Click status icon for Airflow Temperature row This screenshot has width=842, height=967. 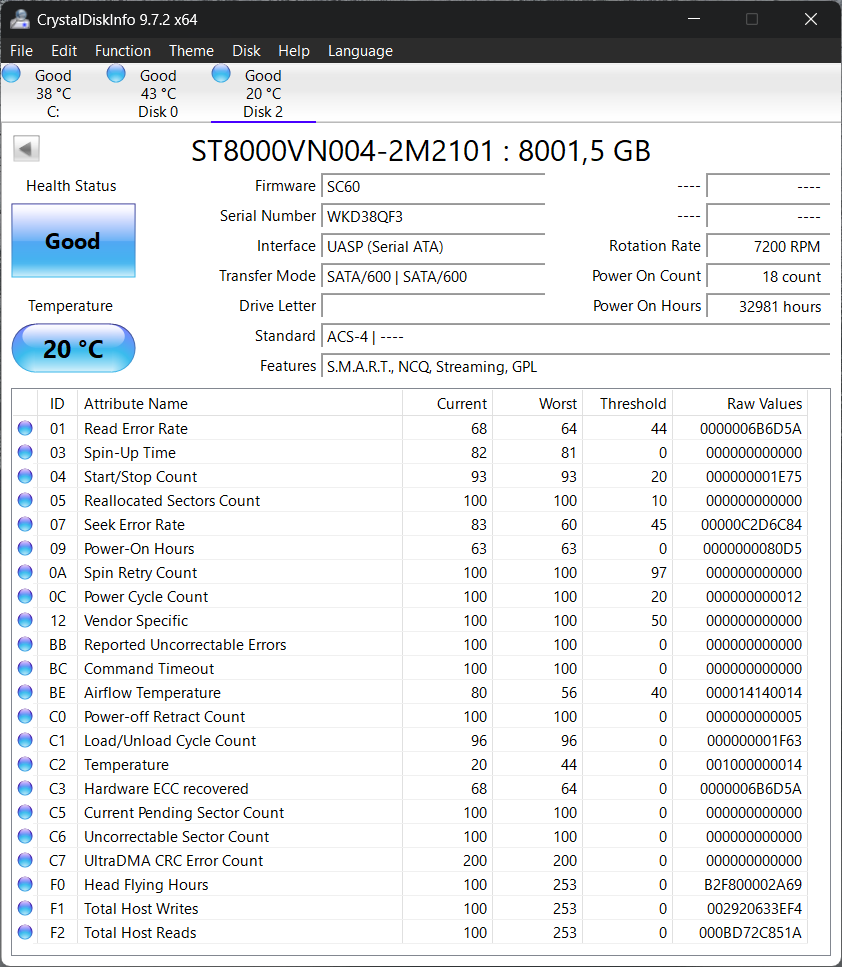tap(25, 693)
